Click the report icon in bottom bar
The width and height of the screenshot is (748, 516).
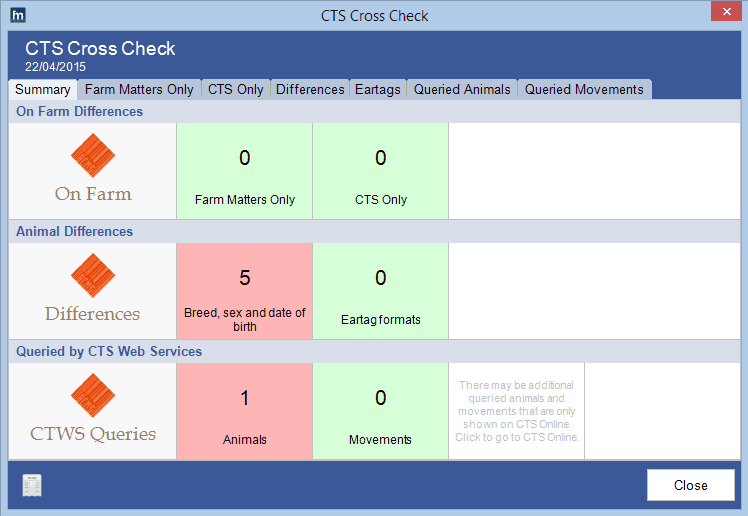point(33,486)
